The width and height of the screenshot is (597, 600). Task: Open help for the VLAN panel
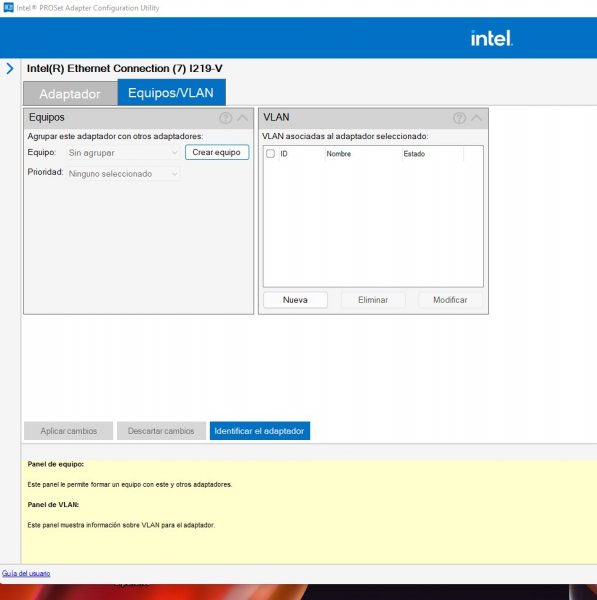459,118
